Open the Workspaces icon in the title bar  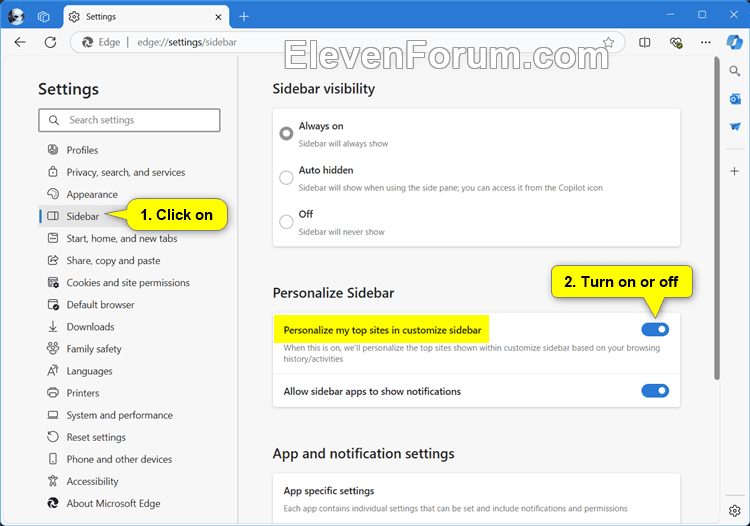click(x=44, y=17)
